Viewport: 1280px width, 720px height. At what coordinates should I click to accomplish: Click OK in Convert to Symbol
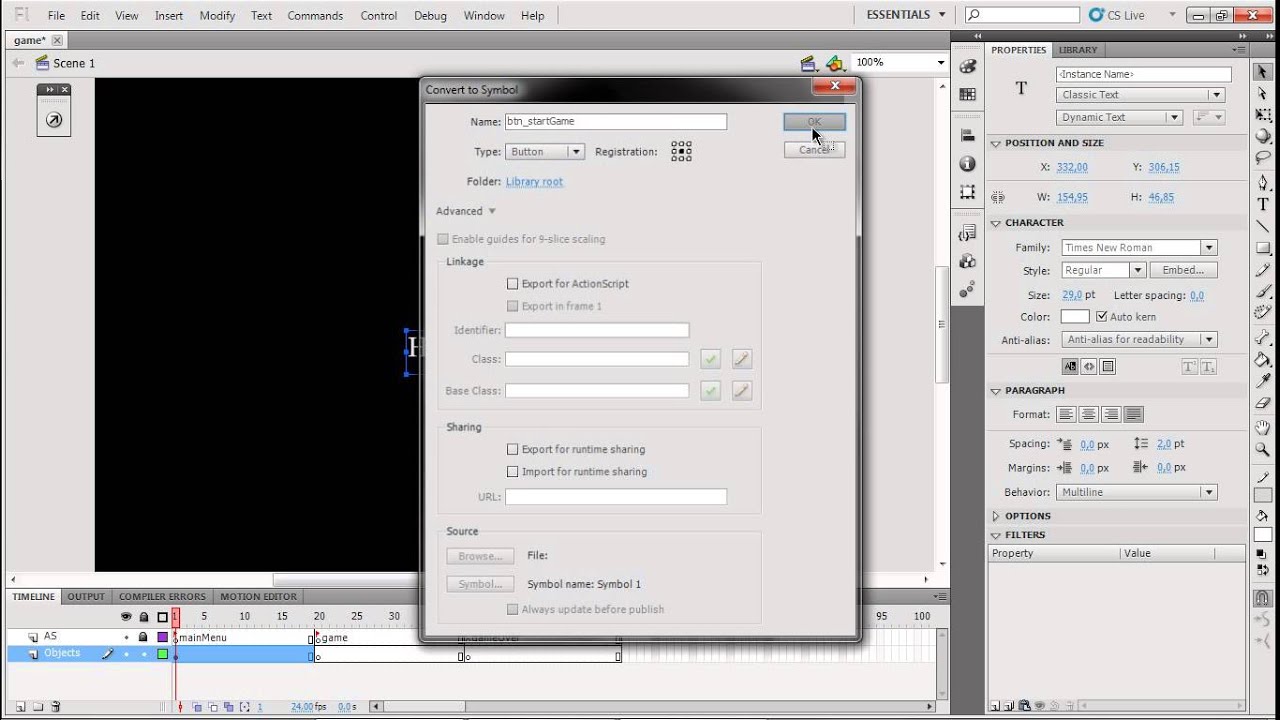coord(814,122)
